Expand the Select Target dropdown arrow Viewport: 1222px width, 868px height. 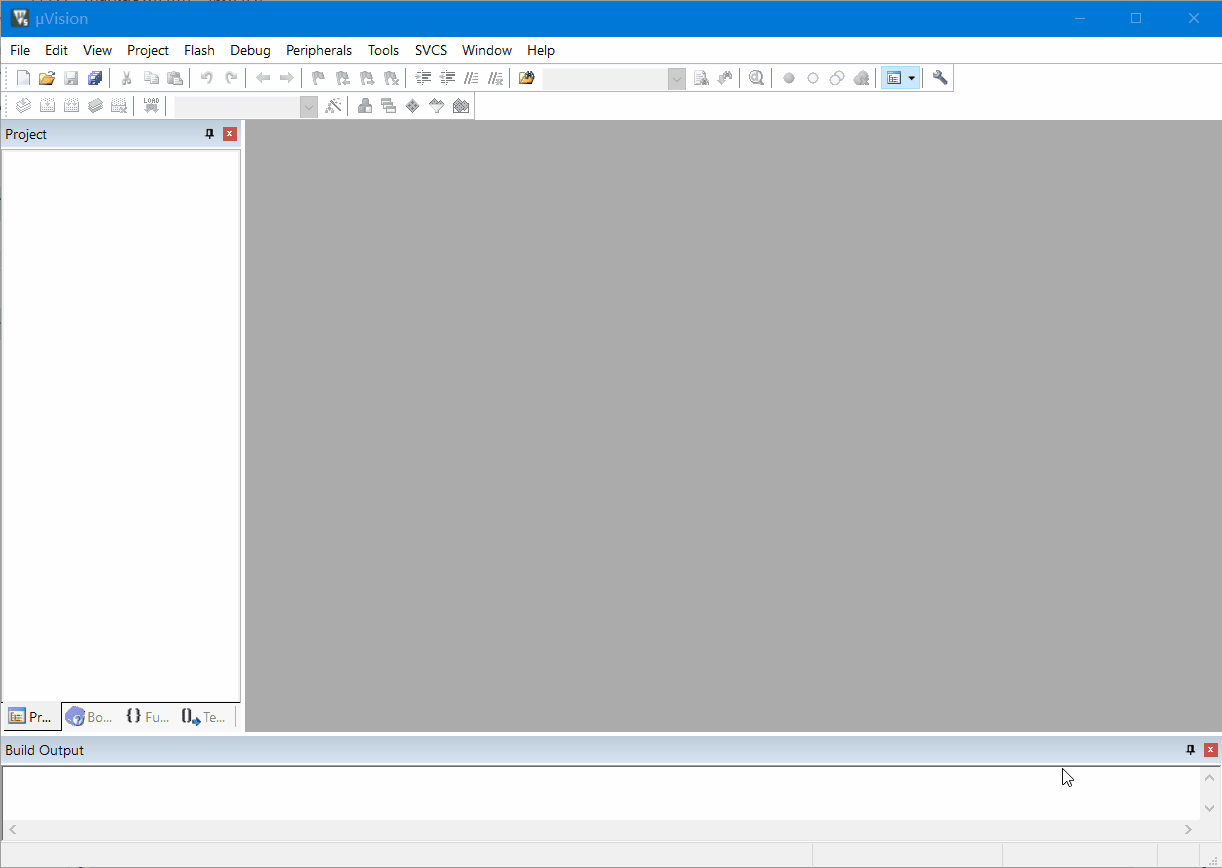pyautogui.click(x=309, y=106)
